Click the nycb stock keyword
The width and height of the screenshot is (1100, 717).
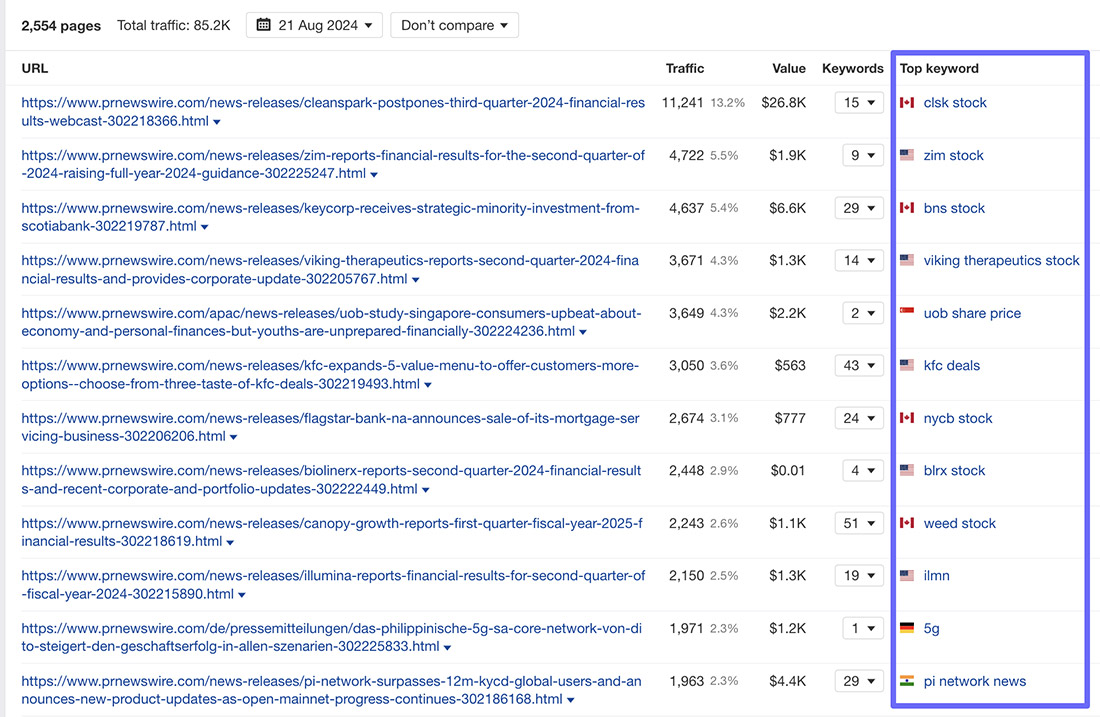coord(958,418)
